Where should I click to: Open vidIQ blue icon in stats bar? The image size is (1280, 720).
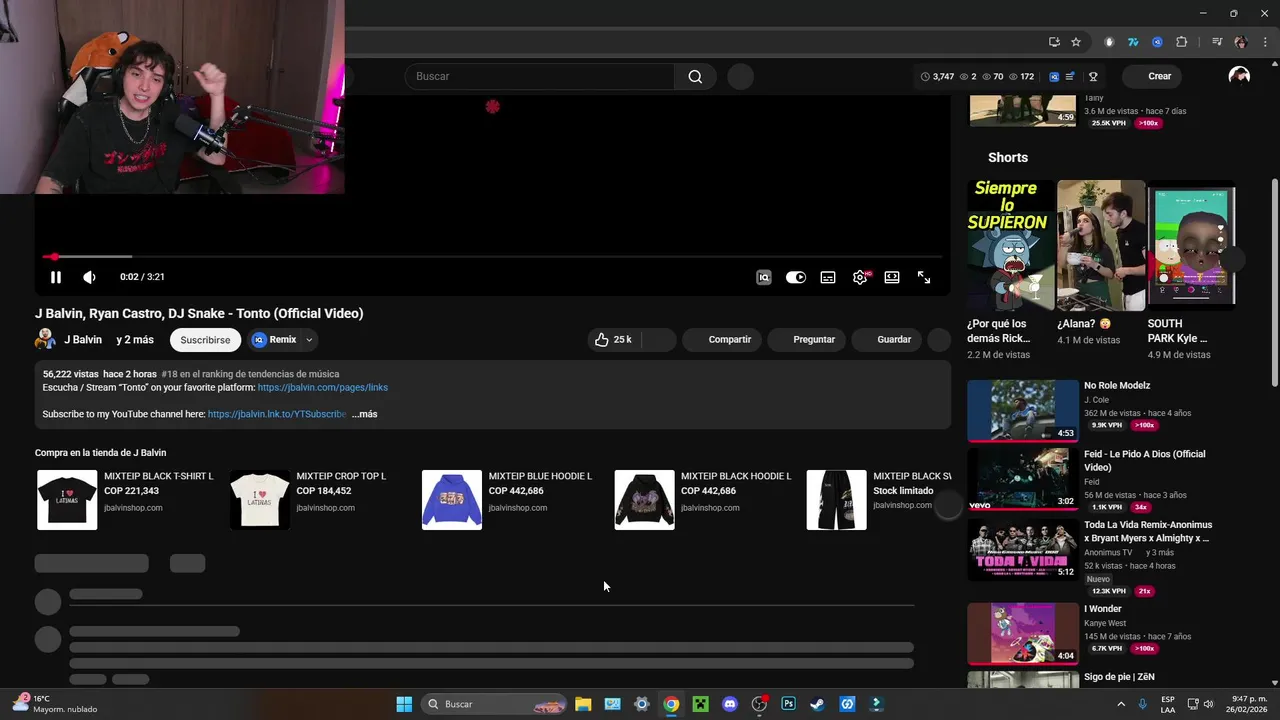click(x=1054, y=76)
